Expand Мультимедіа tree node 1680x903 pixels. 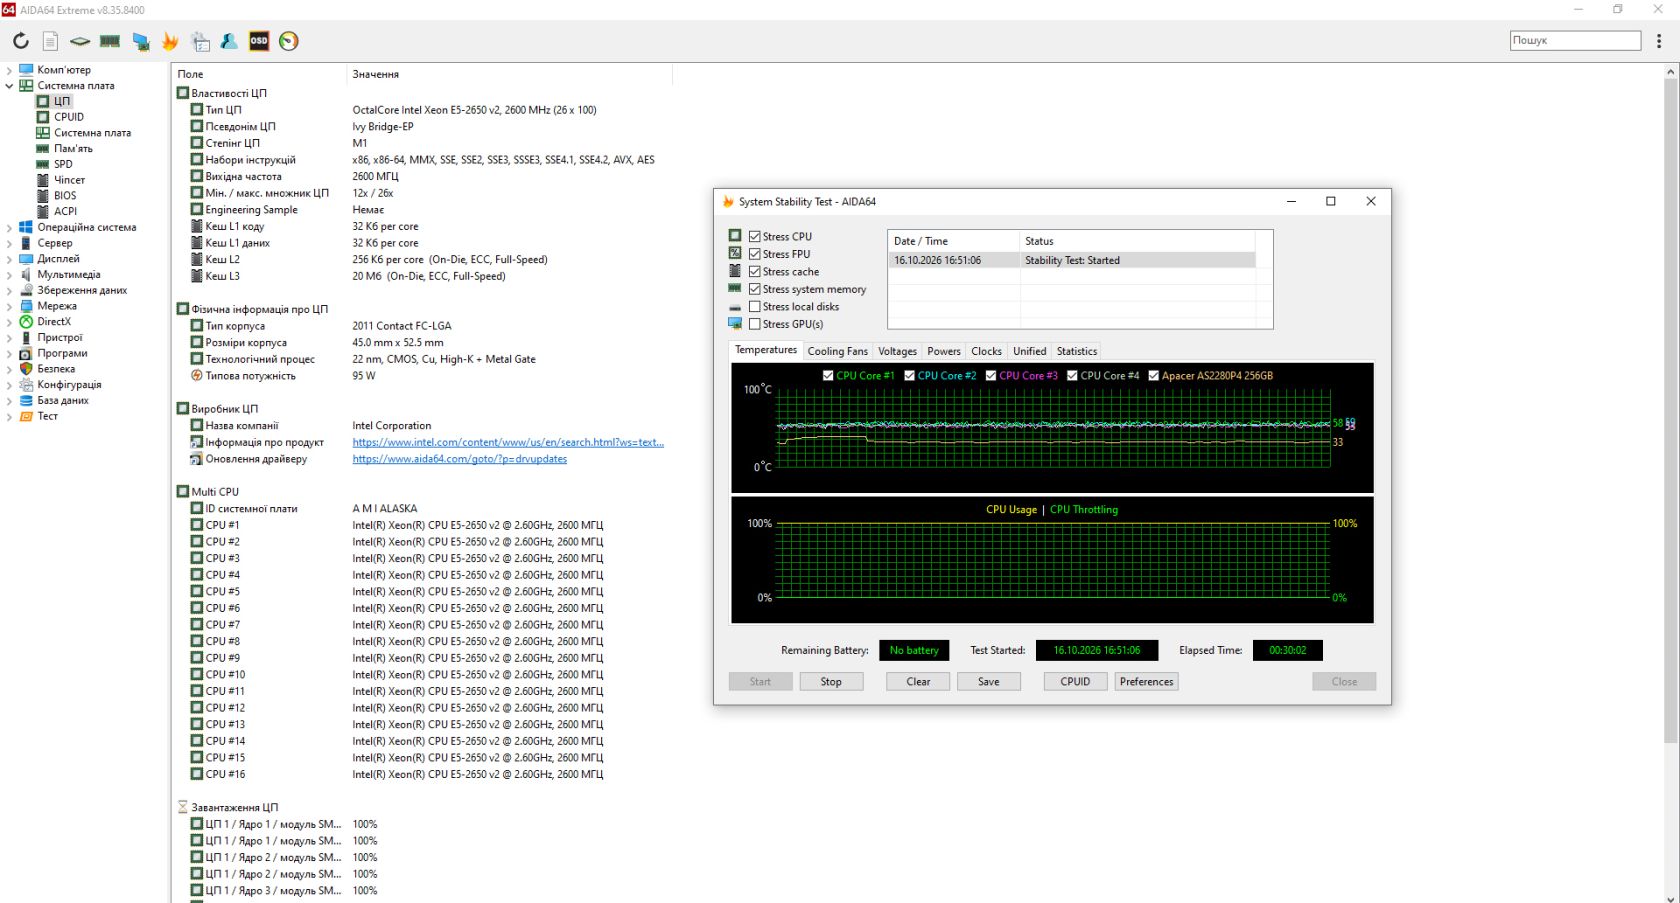click(9, 275)
